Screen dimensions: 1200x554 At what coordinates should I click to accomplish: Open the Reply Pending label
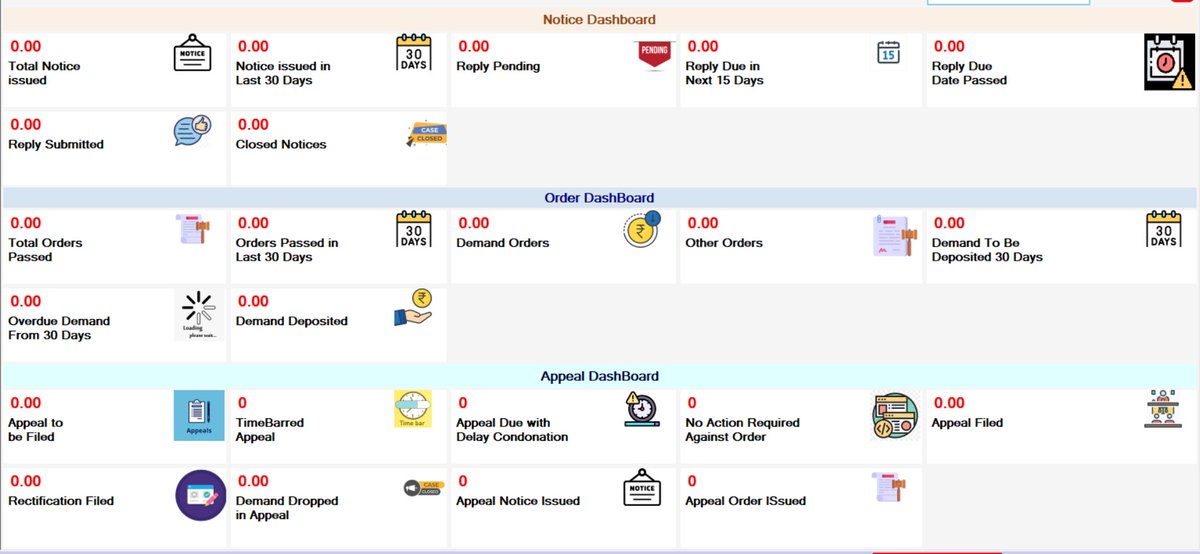coord(498,66)
